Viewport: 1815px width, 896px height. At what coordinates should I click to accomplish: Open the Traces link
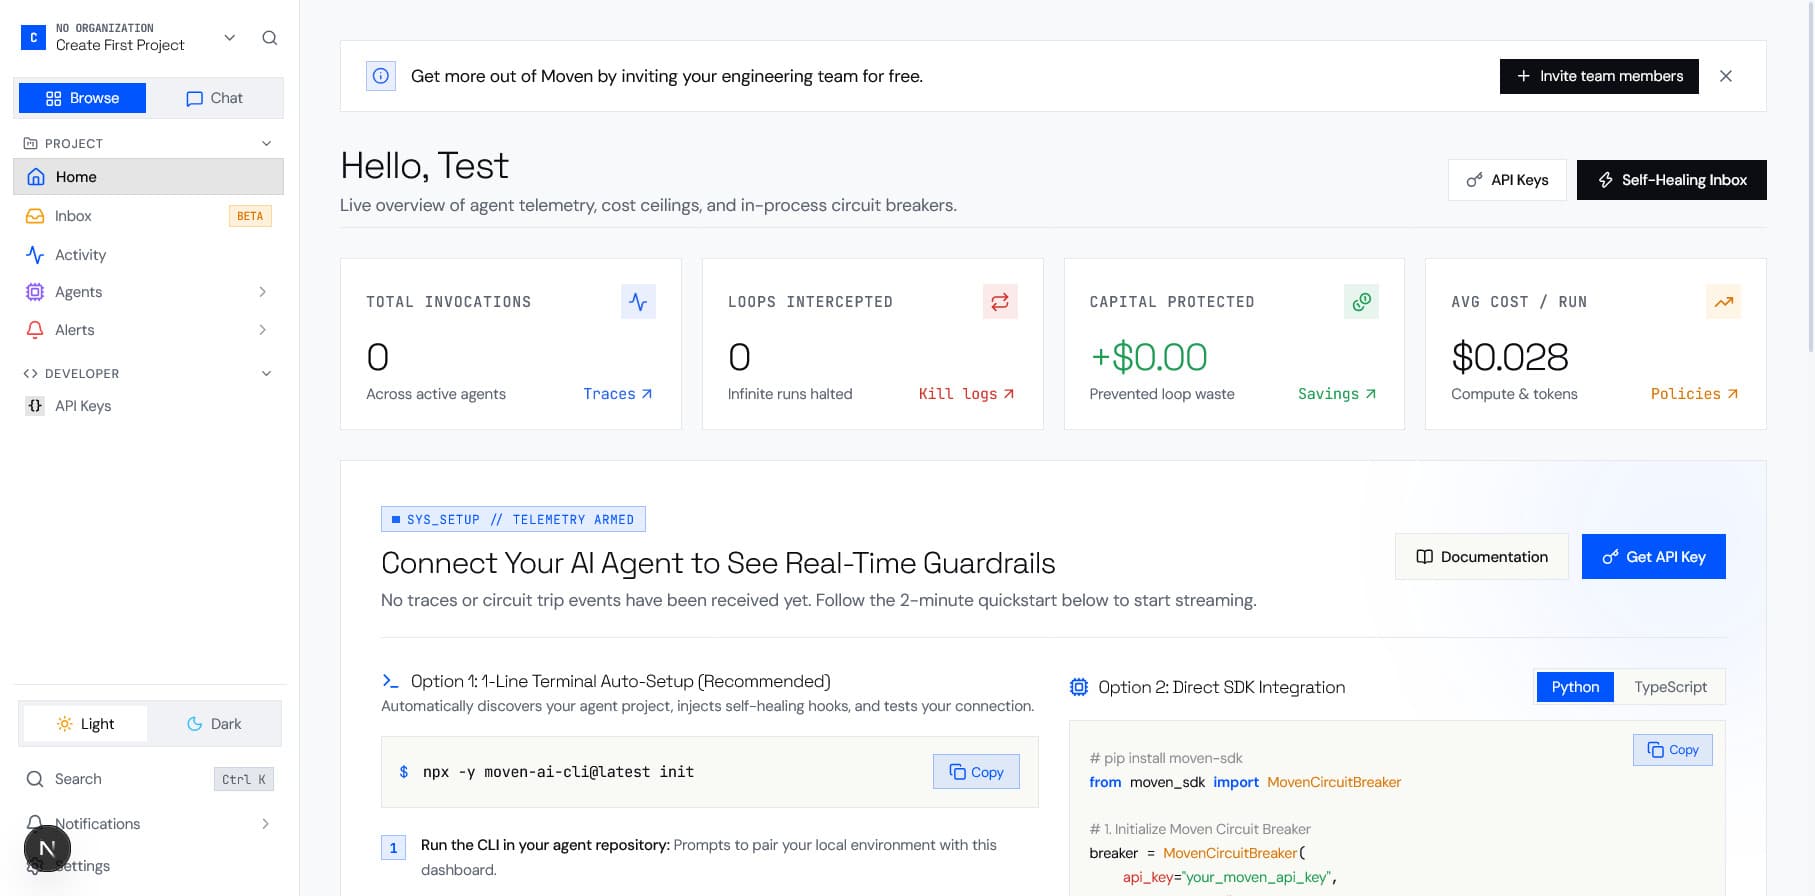click(618, 394)
